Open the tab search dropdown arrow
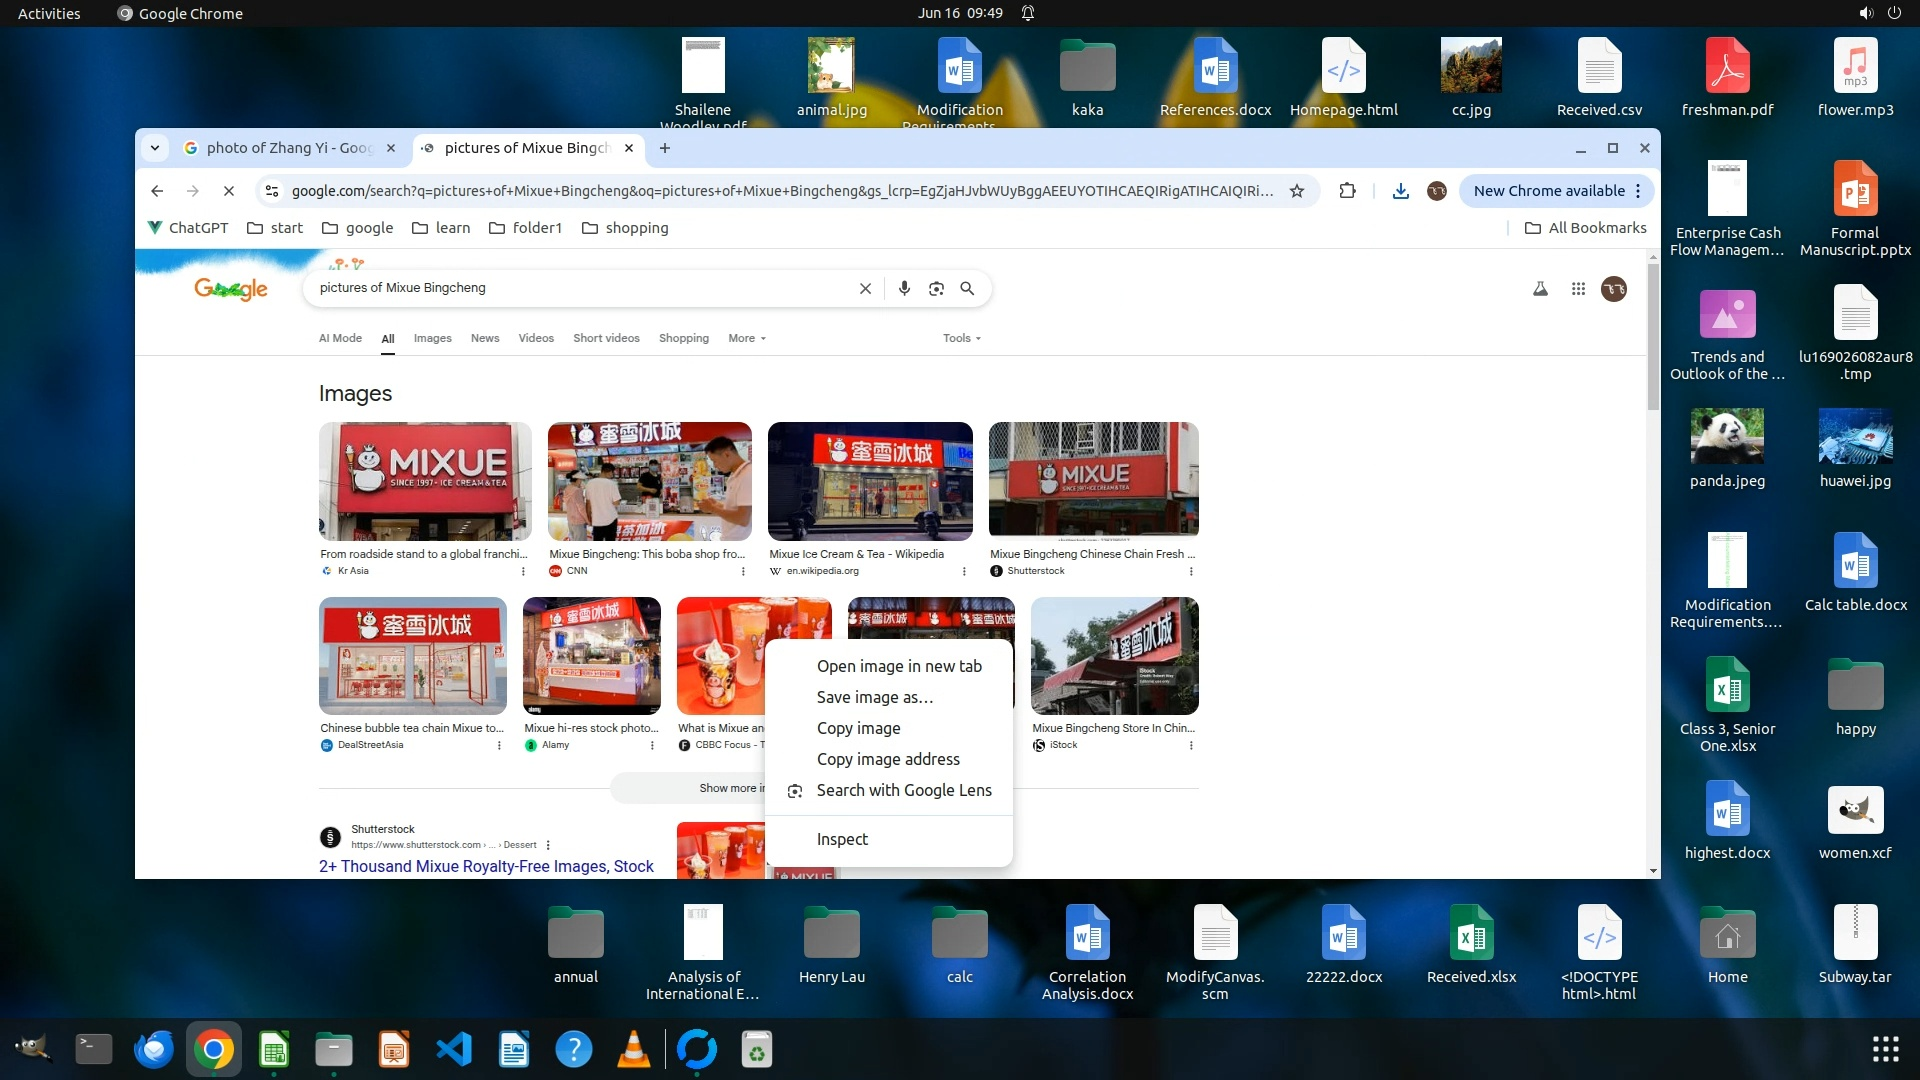This screenshot has height=1080, width=1920. [155, 148]
